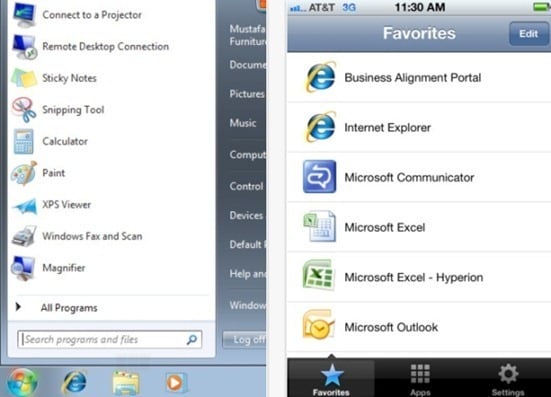This screenshot has height=397, width=551.
Task: Click the Log off button
Action: [x=245, y=339]
